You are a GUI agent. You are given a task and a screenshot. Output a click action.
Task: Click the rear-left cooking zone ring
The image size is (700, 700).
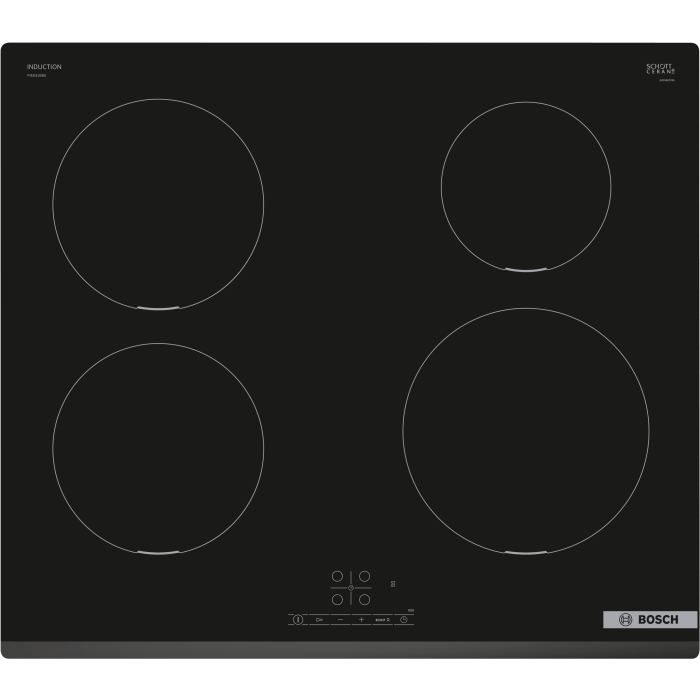click(x=158, y=203)
